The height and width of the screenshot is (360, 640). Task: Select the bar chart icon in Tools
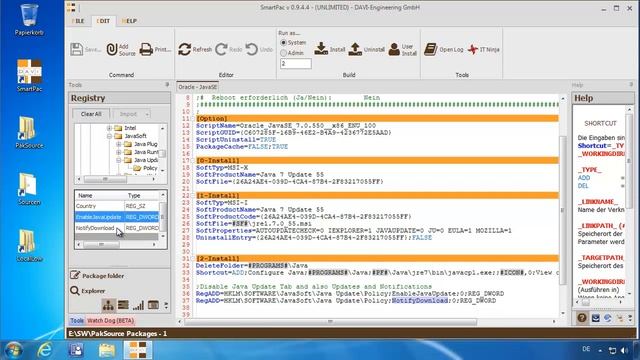(x=138, y=305)
